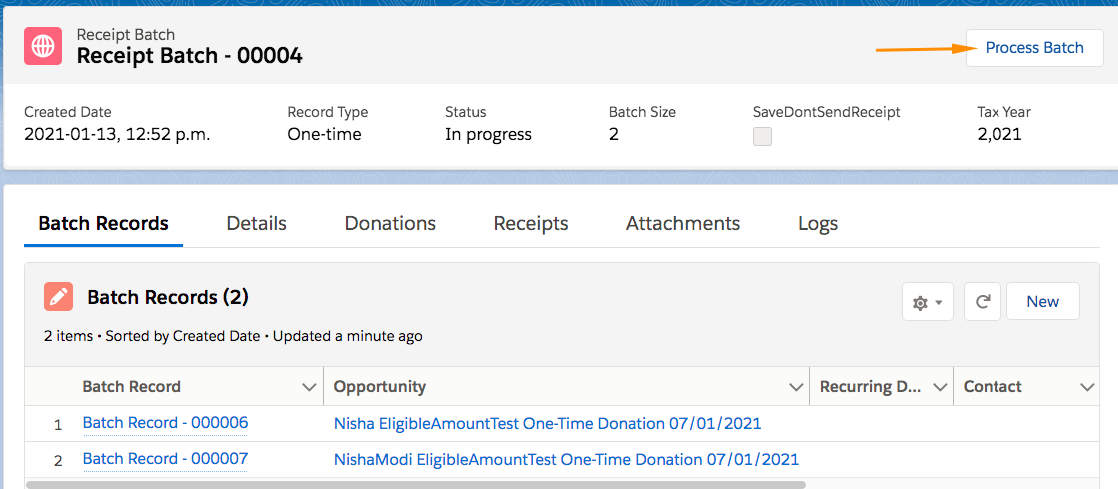
Task: Open Batch Record - 000007 link
Action: pos(165,460)
